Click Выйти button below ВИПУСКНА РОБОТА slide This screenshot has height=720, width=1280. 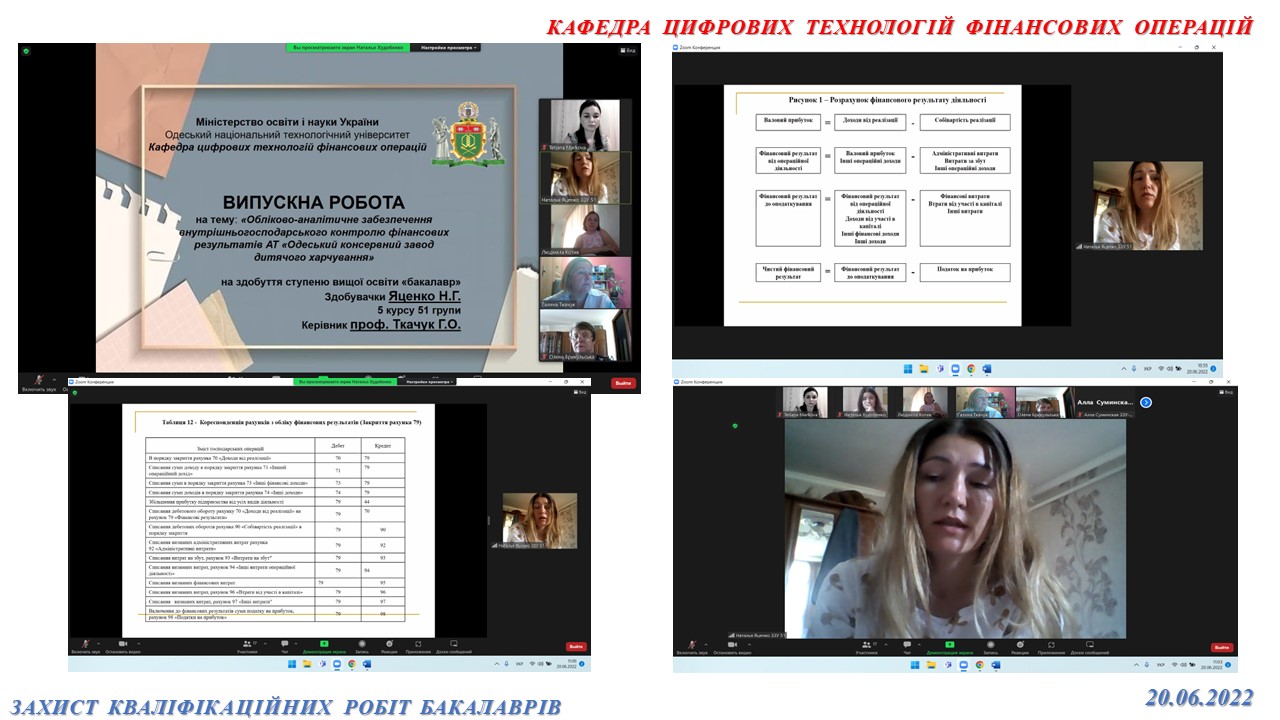click(624, 383)
